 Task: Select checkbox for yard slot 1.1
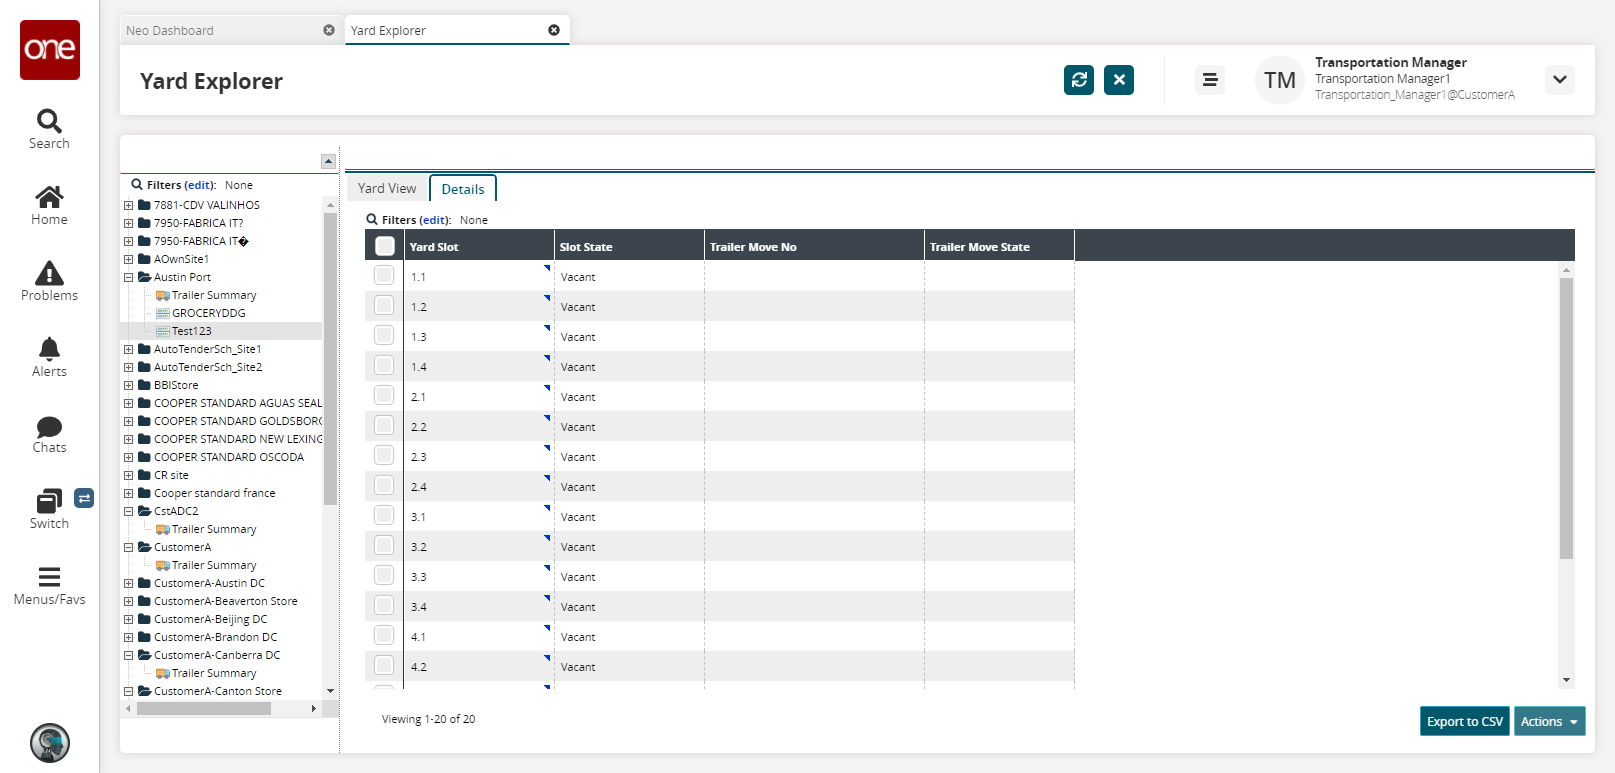pyautogui.click(x=384, y=276)
